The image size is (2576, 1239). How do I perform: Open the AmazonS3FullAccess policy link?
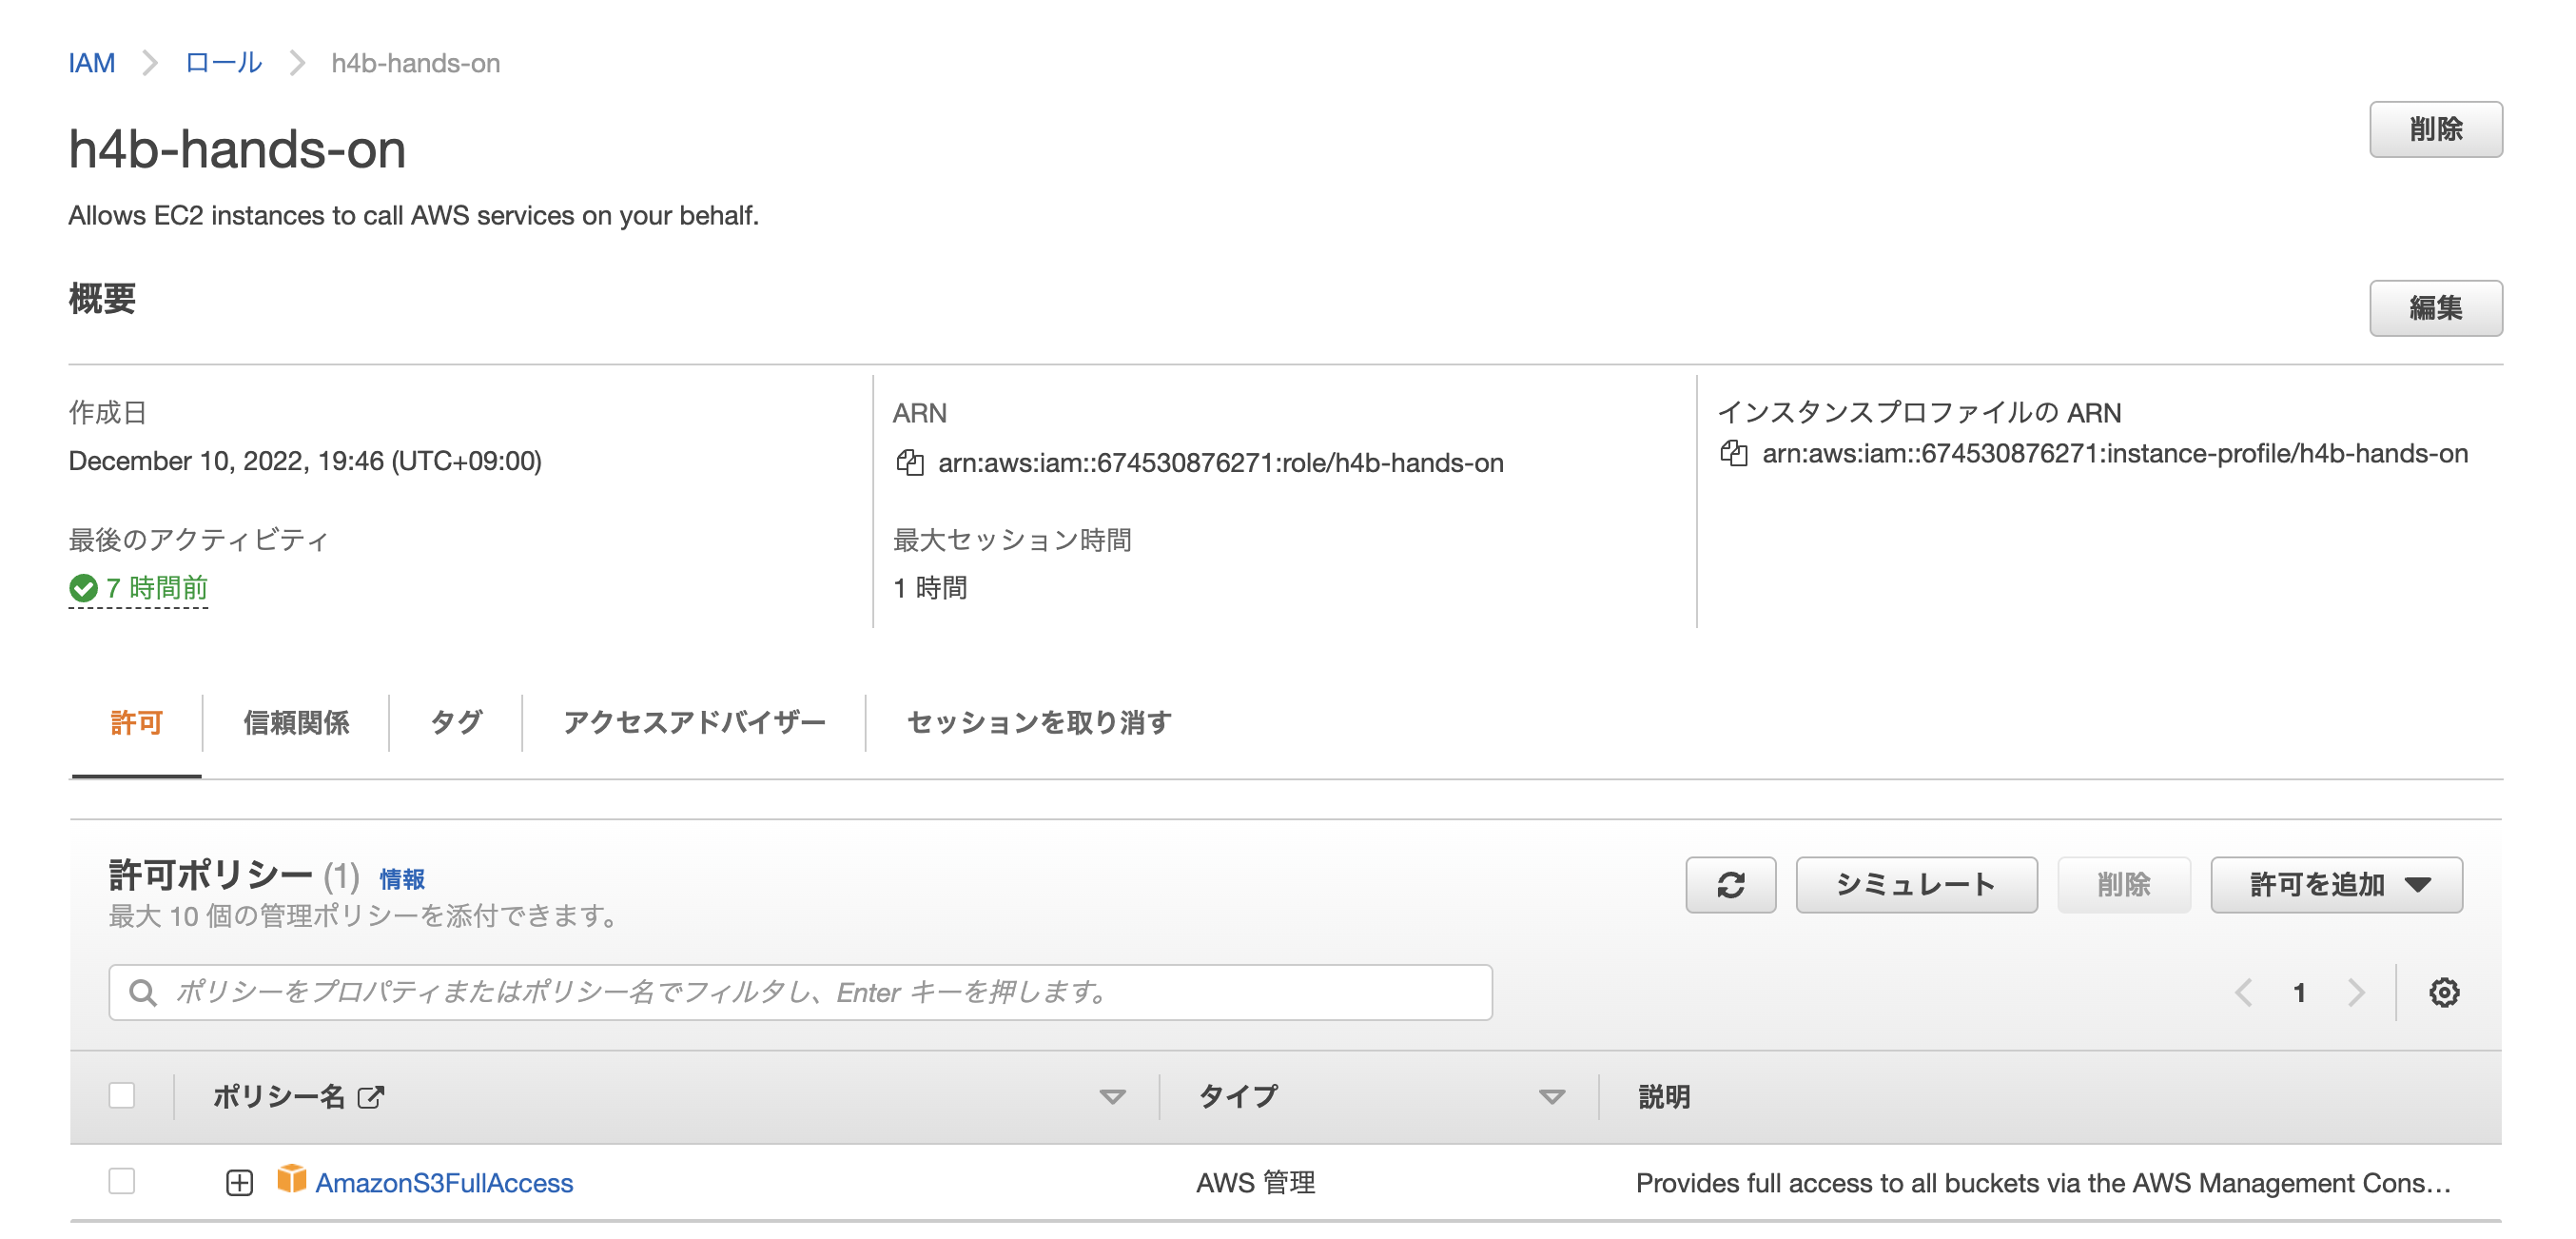(444, 1182)
